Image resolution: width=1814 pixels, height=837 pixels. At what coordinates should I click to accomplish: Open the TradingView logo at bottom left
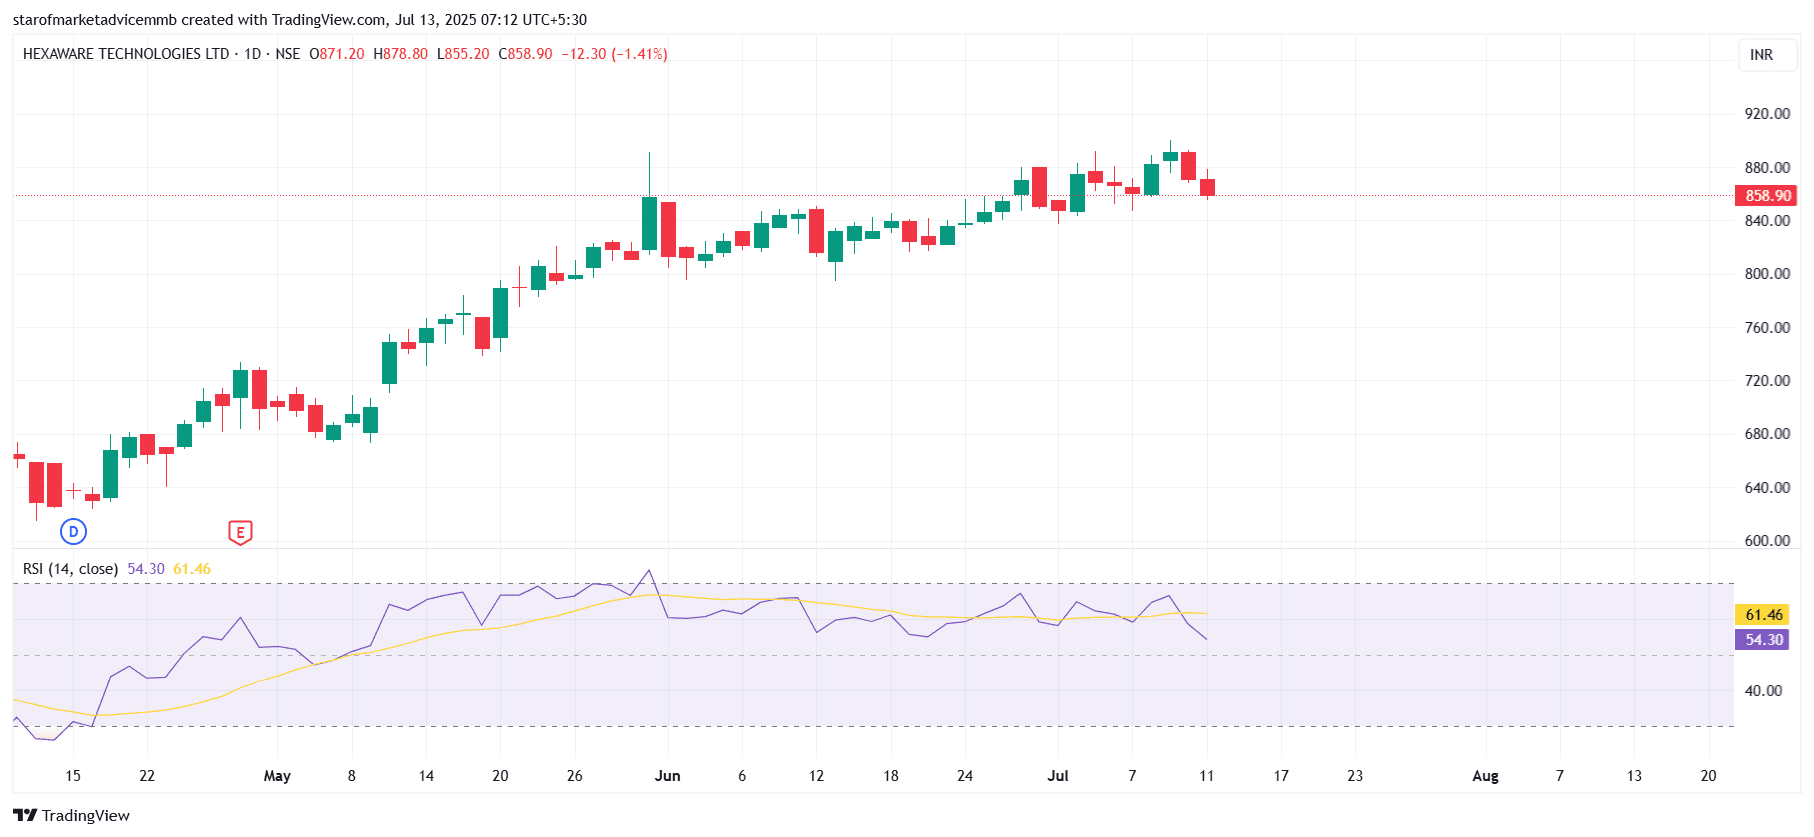(x=72, y=815)
